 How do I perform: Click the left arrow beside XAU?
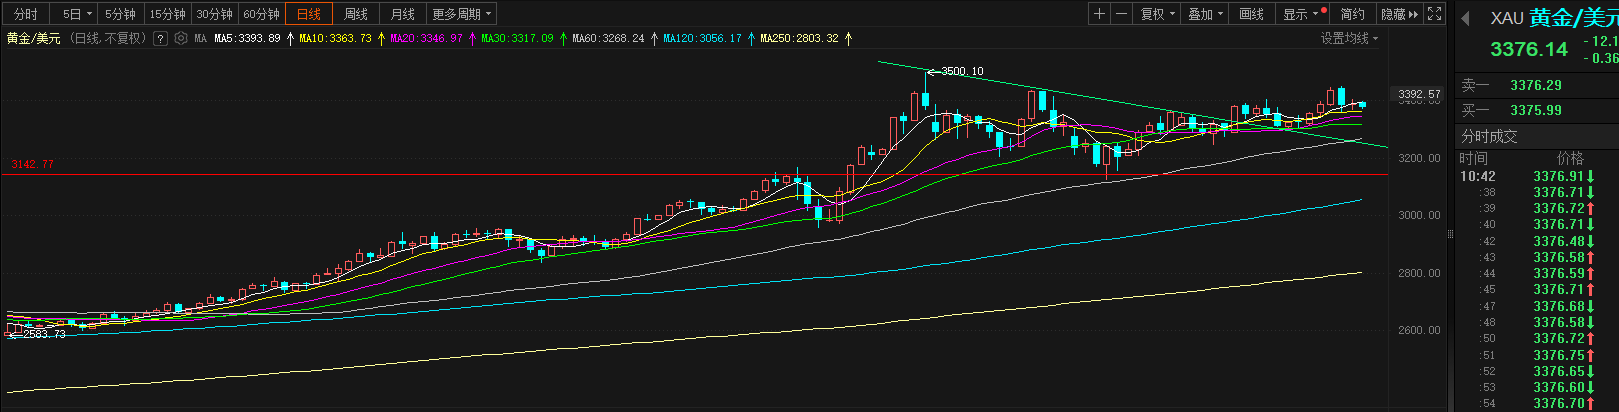1466,19
